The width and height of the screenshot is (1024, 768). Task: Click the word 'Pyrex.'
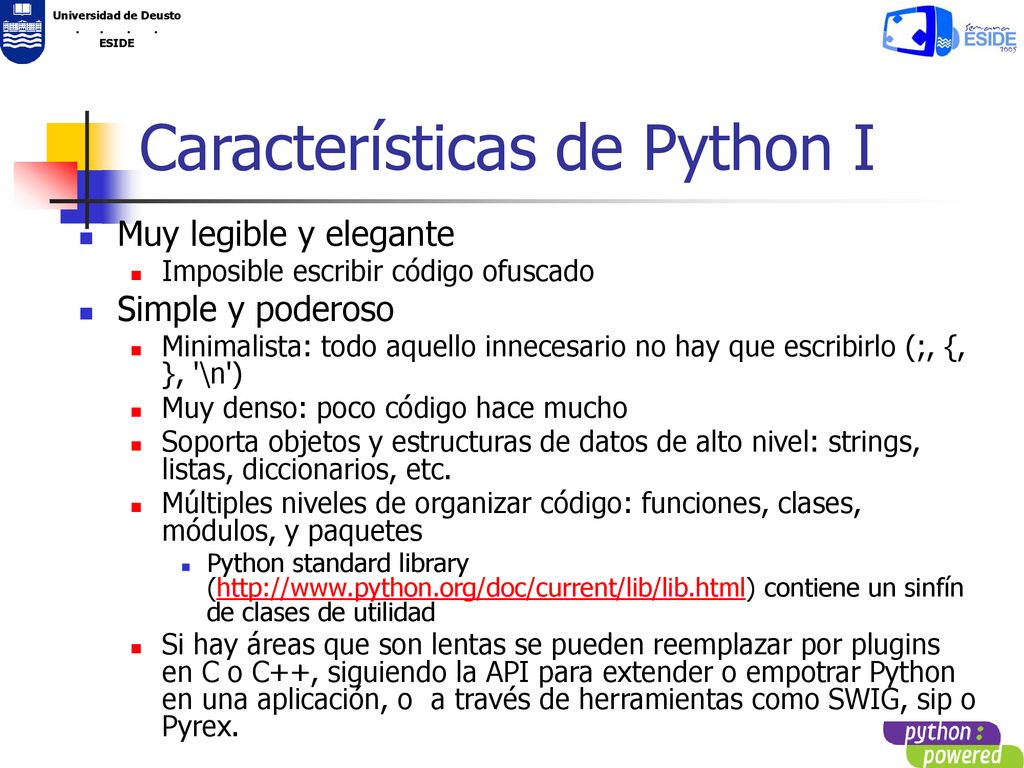click(x=200, y=728)
